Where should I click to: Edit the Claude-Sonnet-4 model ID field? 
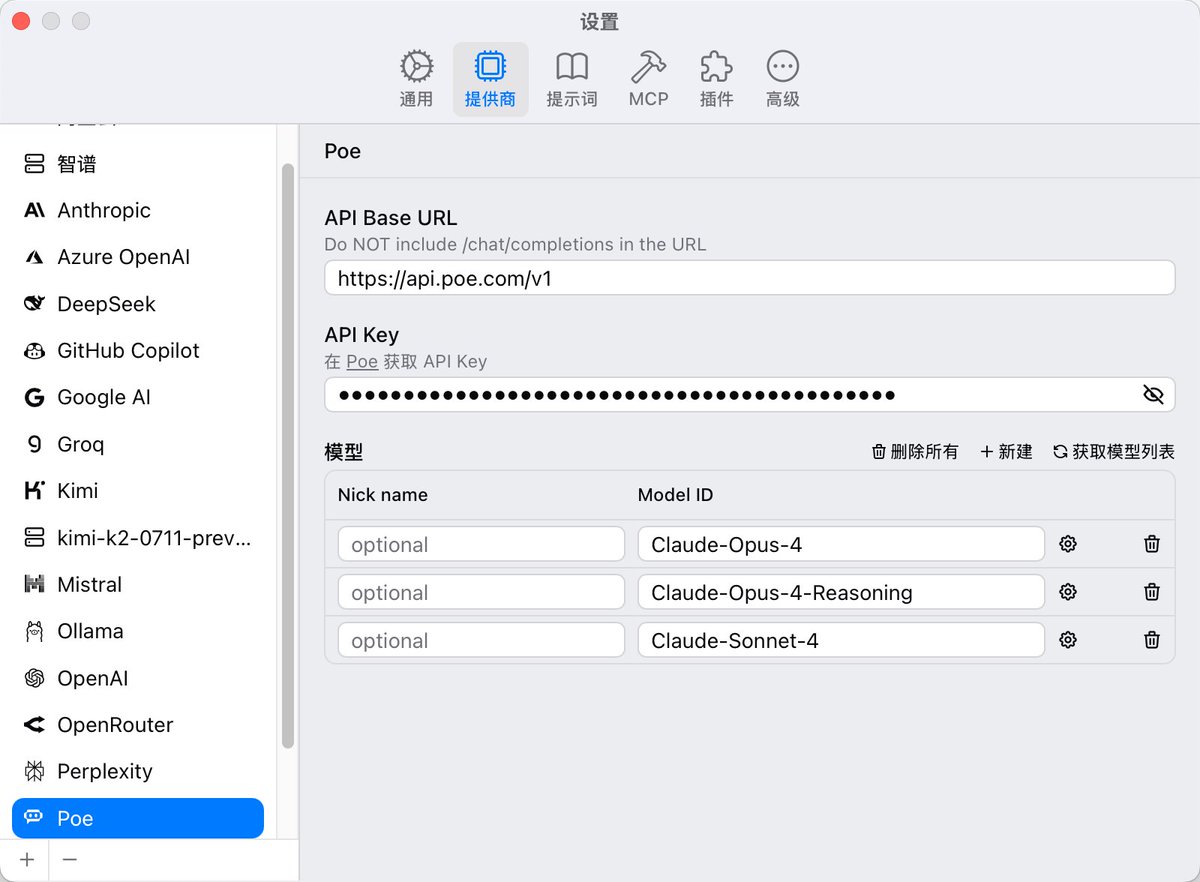841,640
